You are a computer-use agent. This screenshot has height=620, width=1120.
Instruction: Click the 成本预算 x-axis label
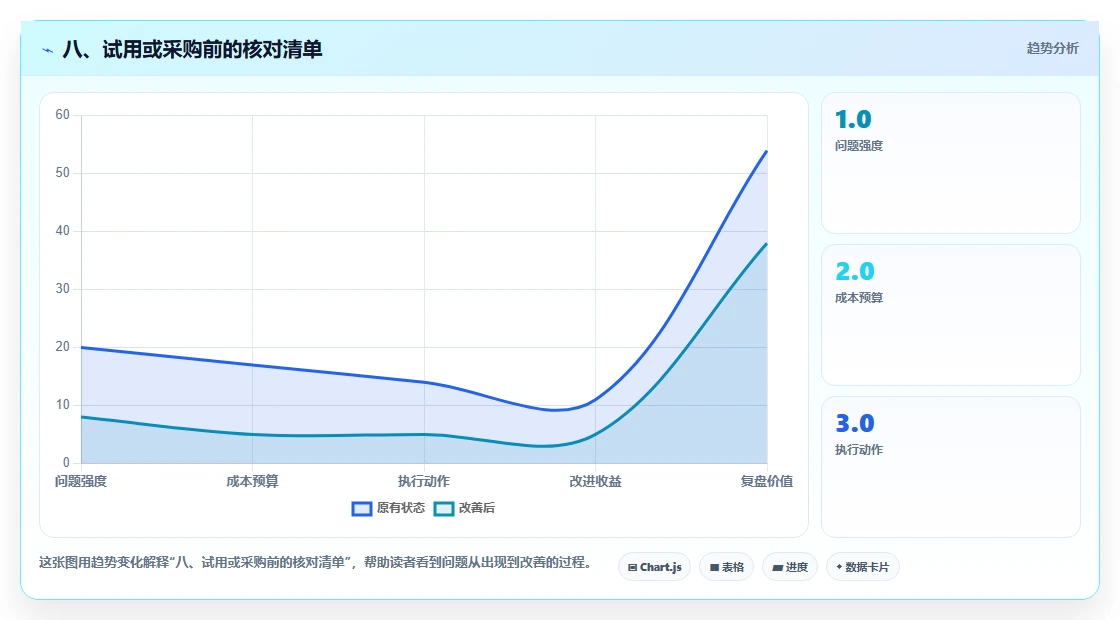coord(252,481)
